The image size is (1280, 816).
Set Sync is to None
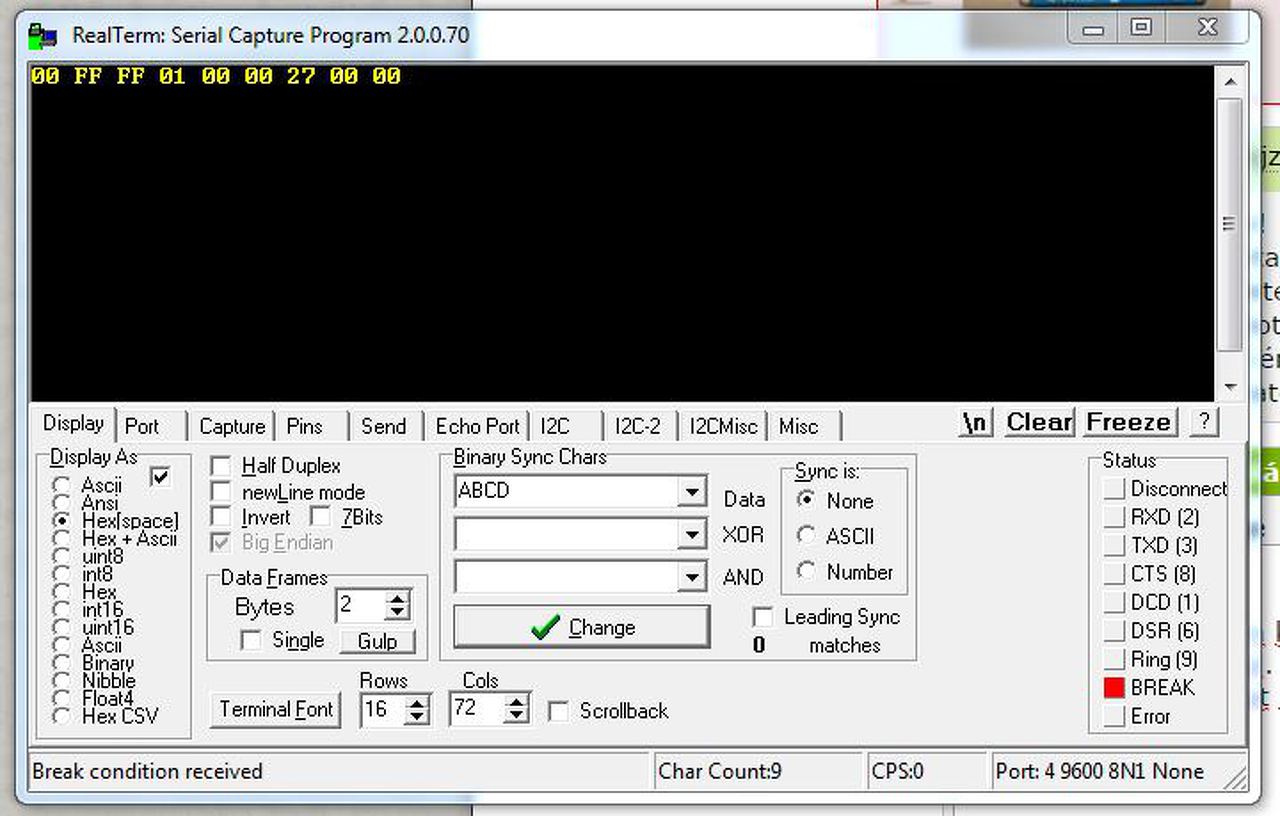(806, 500)
